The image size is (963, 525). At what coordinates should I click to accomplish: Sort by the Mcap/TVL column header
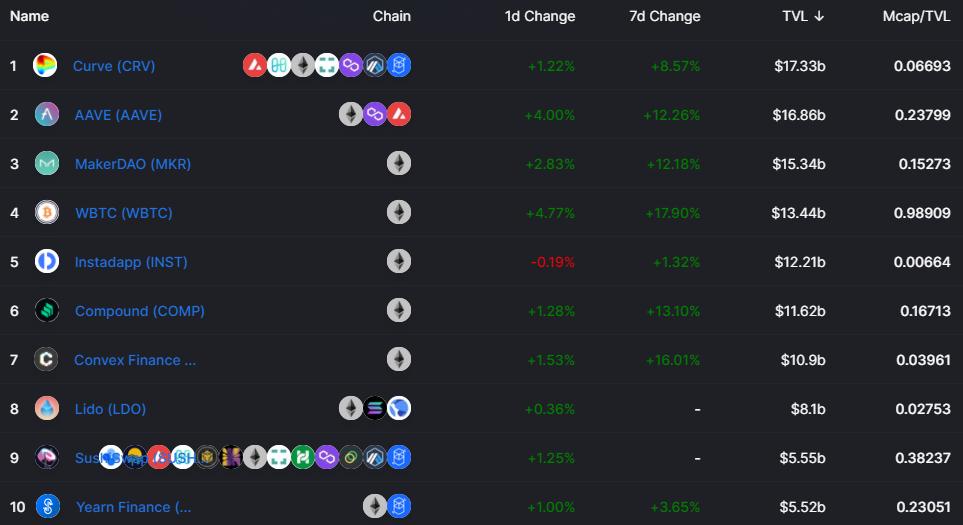[916, 17]
